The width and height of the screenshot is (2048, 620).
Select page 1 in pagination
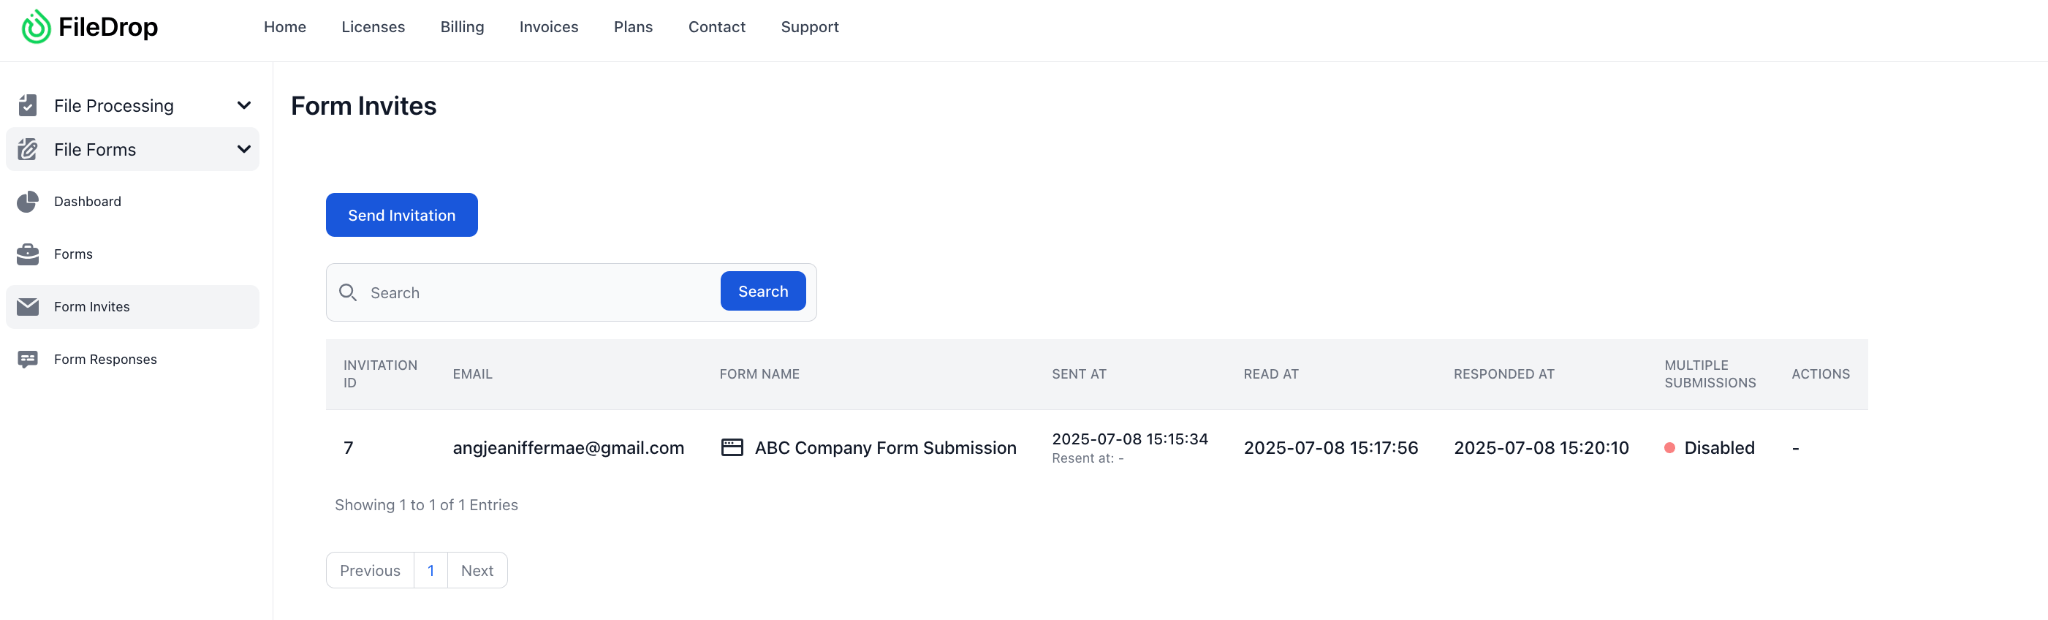coord(431,570)
